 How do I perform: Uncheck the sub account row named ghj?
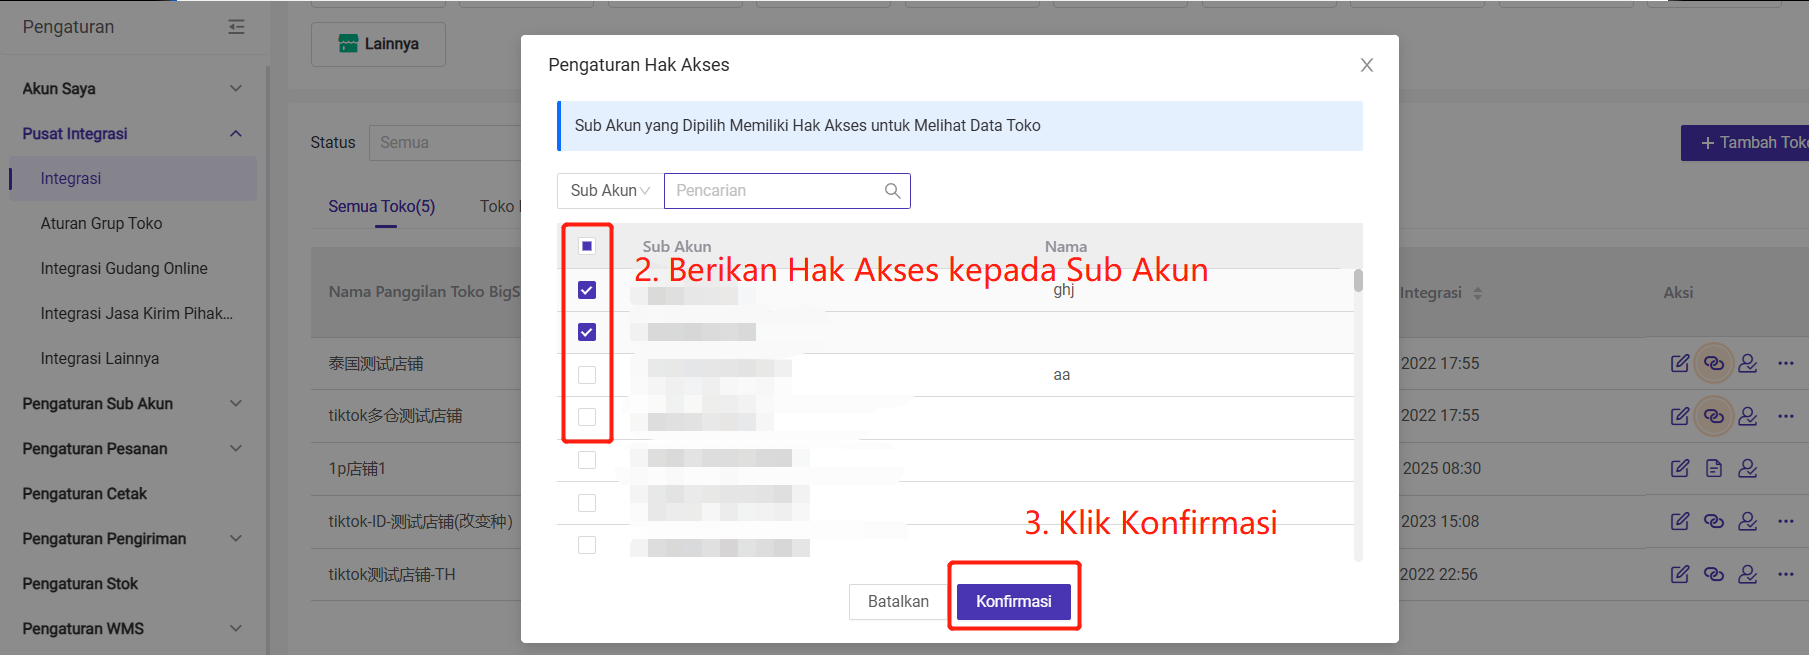587,290
